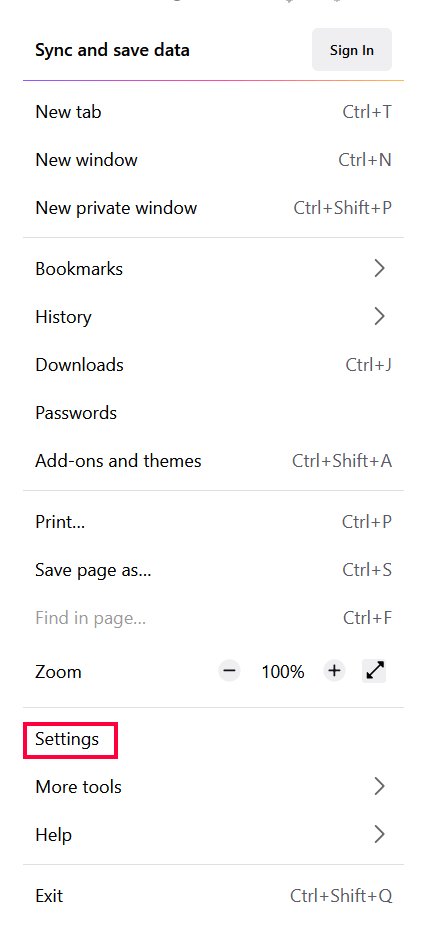The image size is (429, 943).
Task: Toggle full screen with the arrows icon
Action: pos(374,671)
